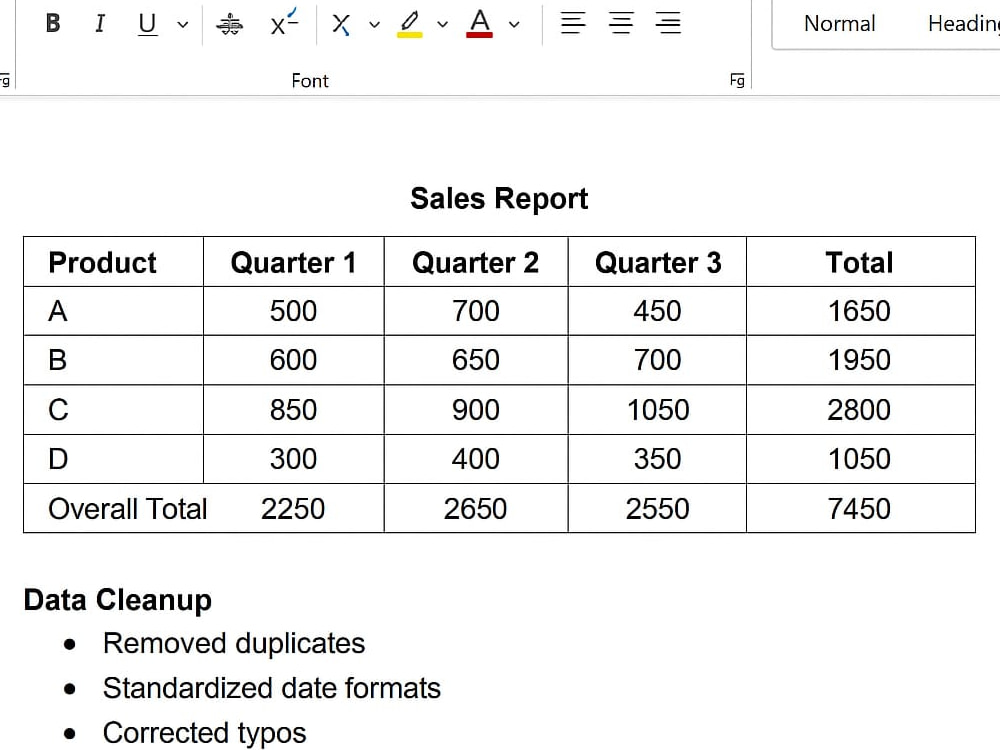Image resolution: width=1000 pixels, height=750 pixels.
Task: Select the Heading style
Action: click(964, 24)
